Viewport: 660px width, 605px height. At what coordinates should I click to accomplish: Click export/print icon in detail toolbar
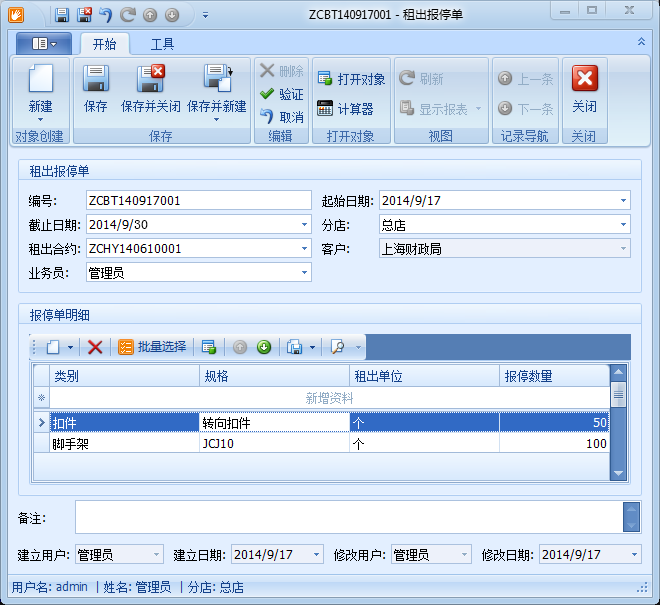295,347
